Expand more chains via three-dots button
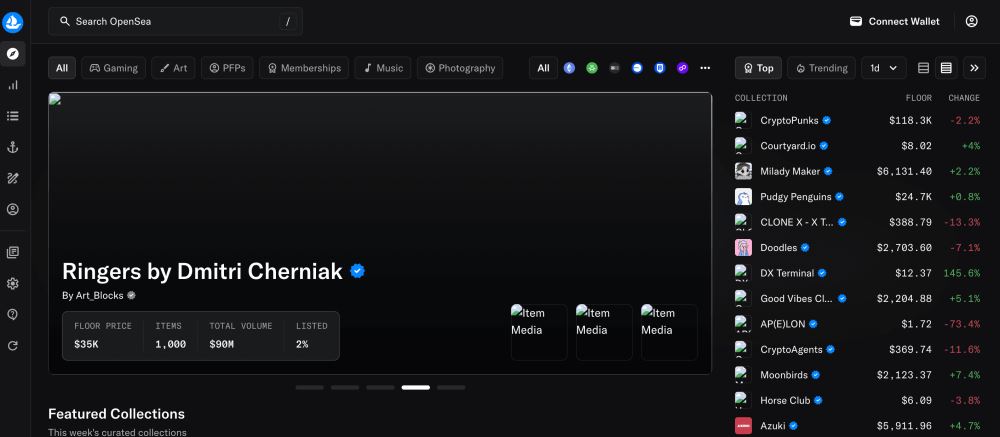The width and height of the screenshot is (1000, 437). pos(705,68)
